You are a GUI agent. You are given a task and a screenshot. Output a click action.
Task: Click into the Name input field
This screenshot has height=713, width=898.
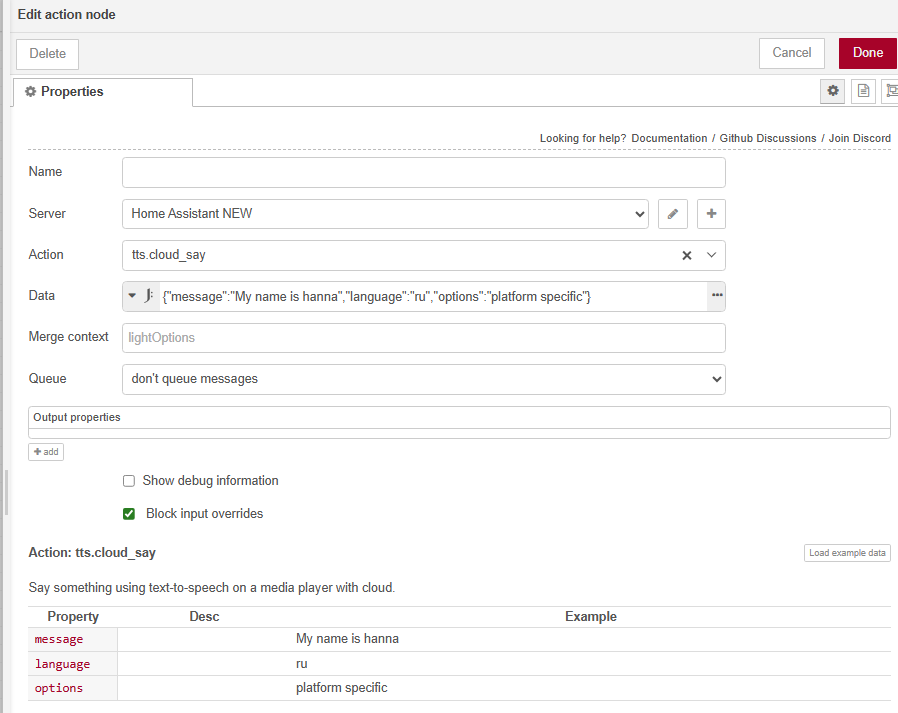(x=423, y=172)
